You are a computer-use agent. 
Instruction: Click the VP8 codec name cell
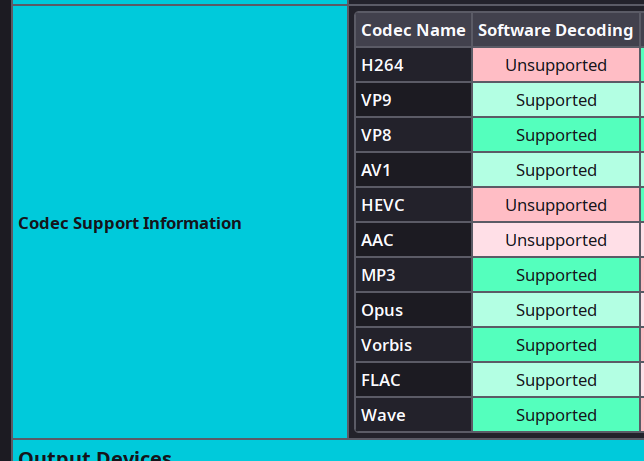point(413,135)
